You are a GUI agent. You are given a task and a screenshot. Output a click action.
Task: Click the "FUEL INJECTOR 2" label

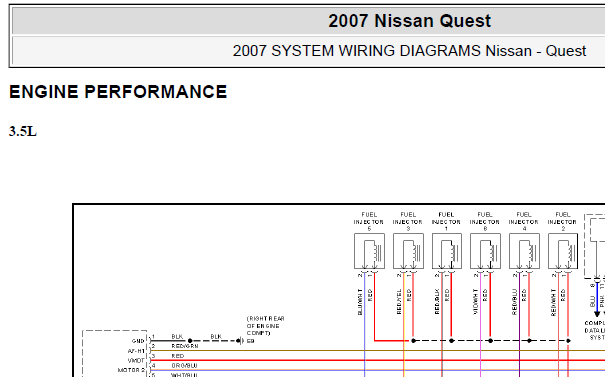tap(563, 221)
